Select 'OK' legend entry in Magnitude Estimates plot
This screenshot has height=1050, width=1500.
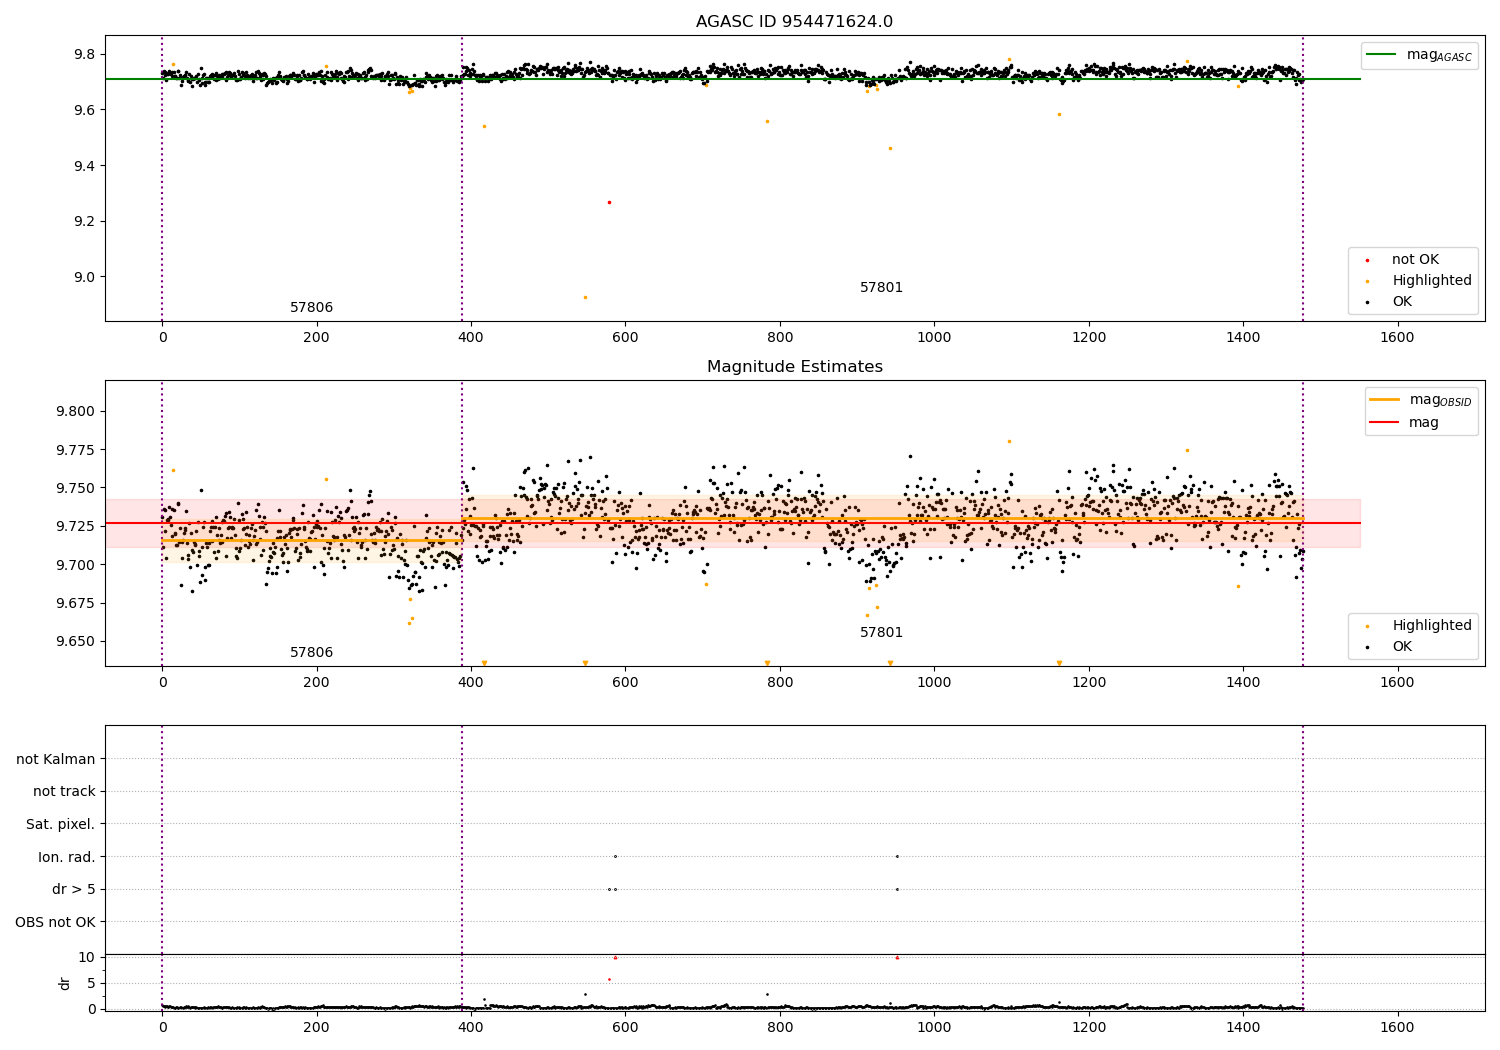click(1390, 647)
